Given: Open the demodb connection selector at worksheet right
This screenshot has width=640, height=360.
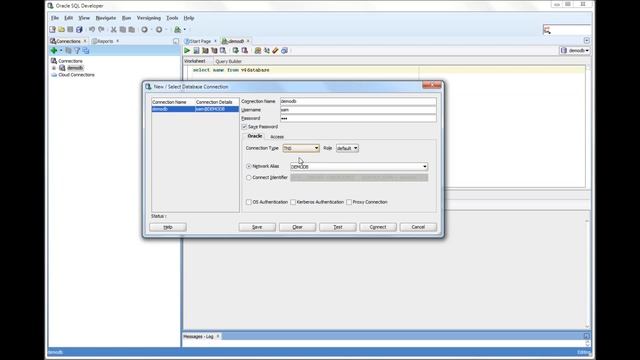Looking at the screenshot, I should (x=575, y=51).
